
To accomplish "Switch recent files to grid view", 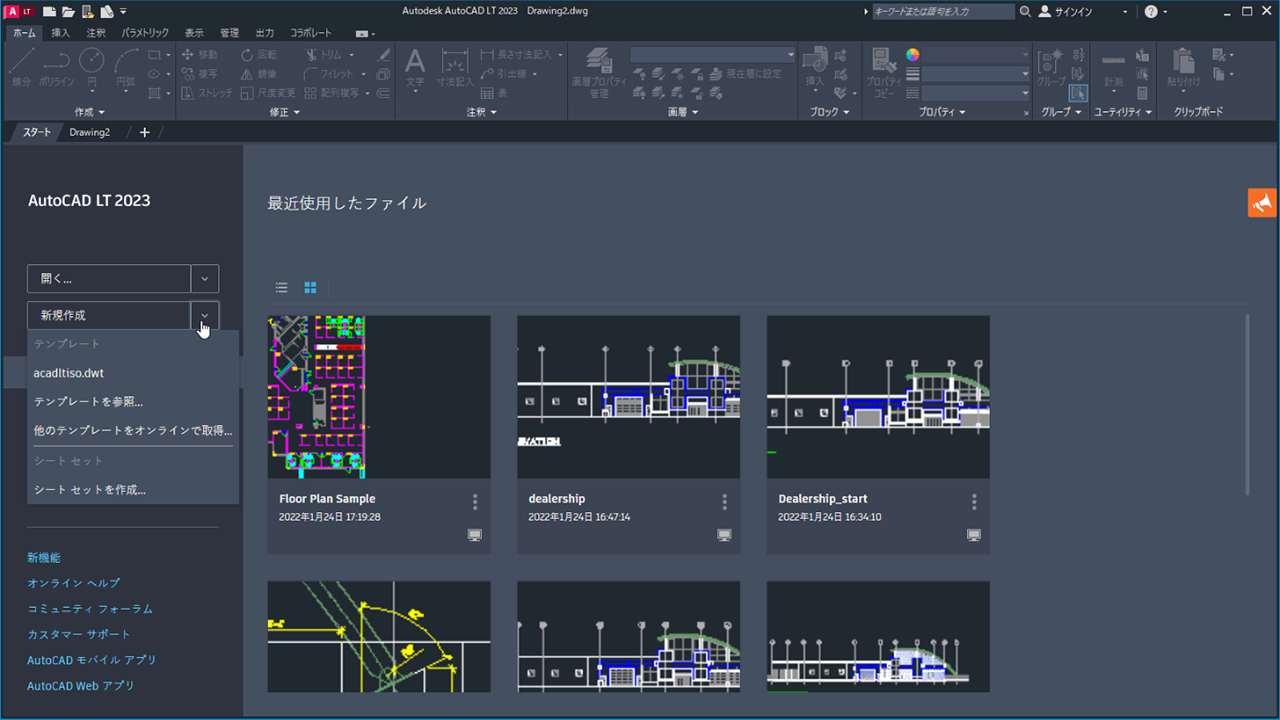I will (x=310, y=288).
